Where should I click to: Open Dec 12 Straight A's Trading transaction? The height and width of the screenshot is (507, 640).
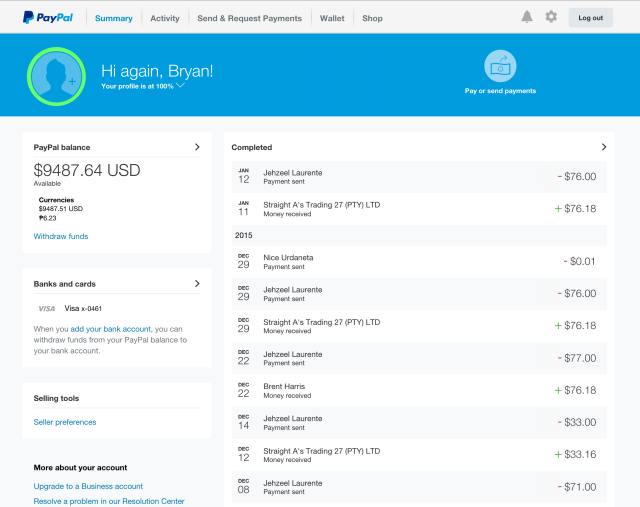tap(419, 455)
